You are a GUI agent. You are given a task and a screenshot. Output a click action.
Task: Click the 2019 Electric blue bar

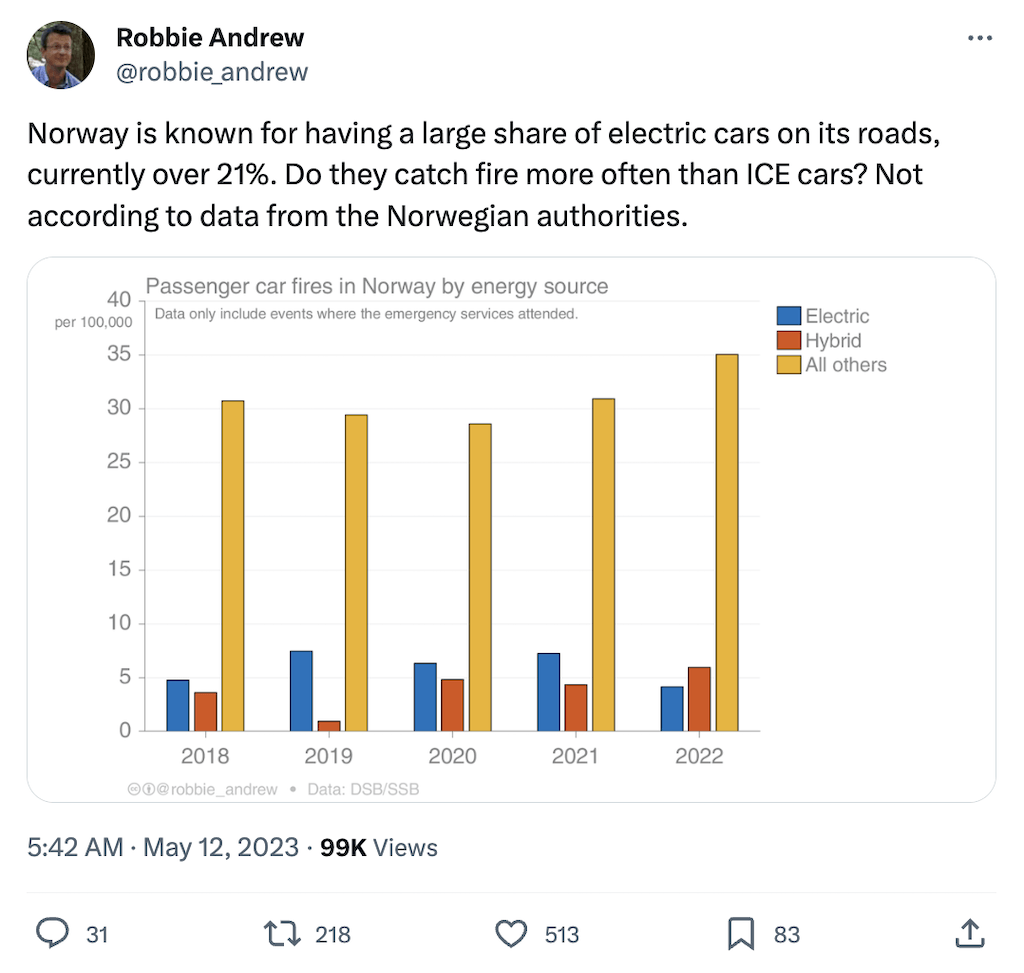click(x=301, y=691)
